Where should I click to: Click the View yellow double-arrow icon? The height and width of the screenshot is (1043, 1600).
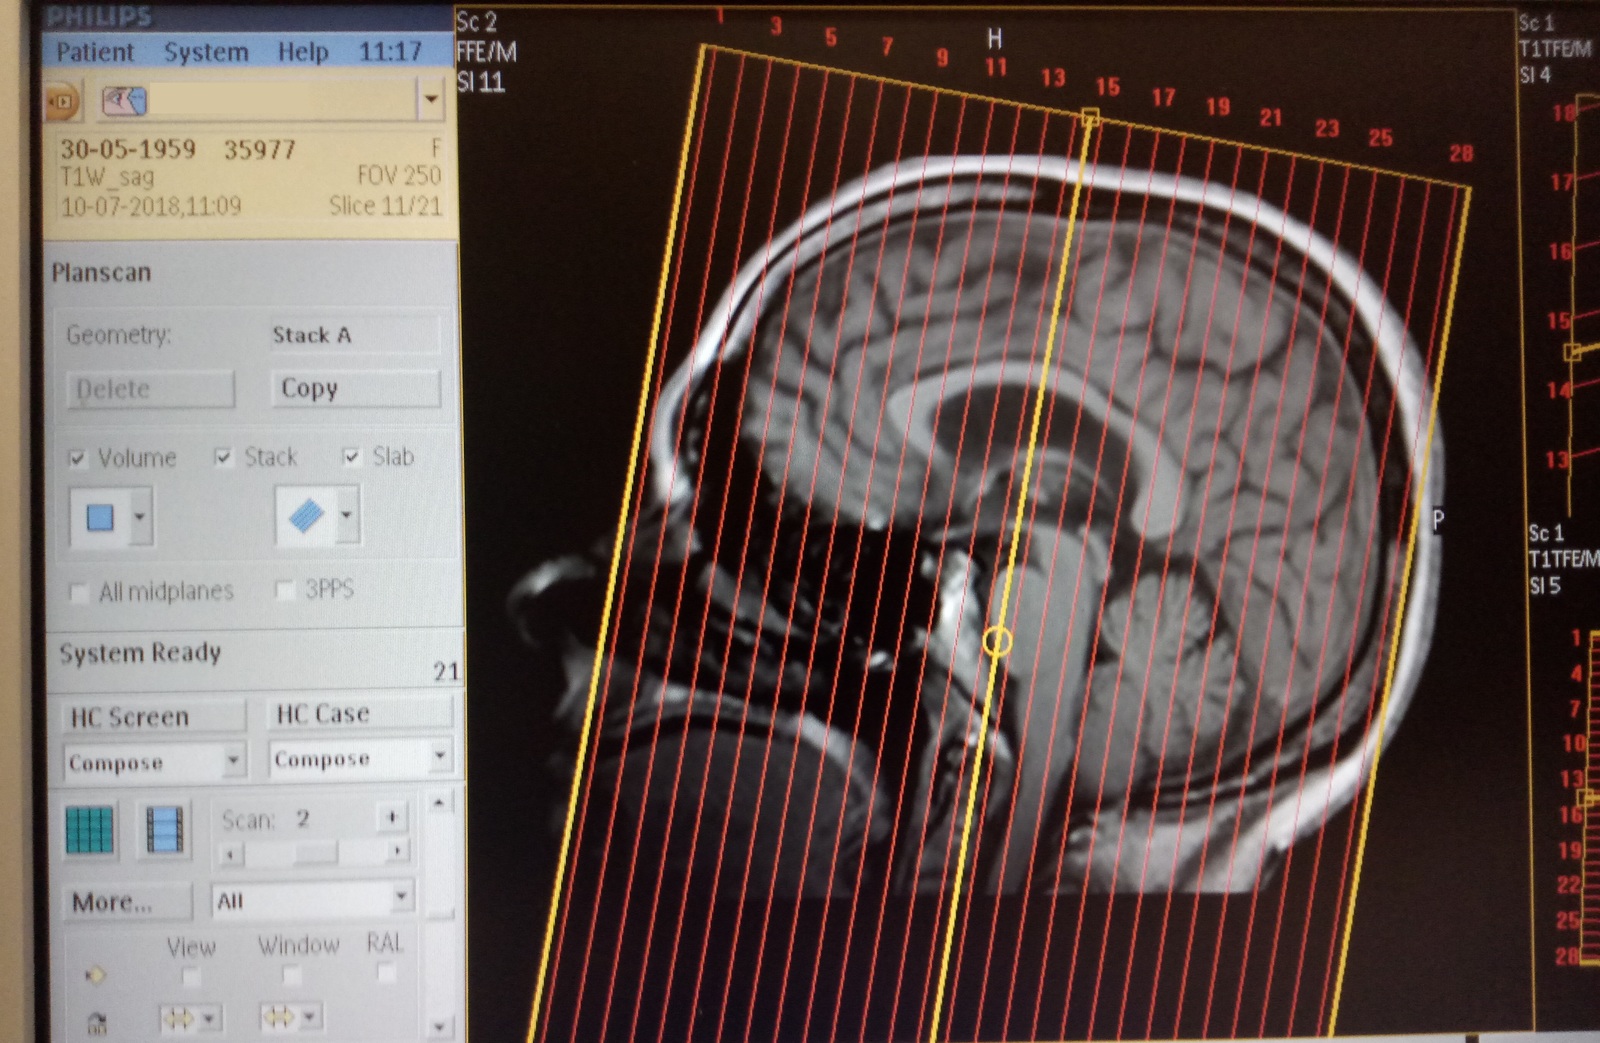pos(178,1018)
